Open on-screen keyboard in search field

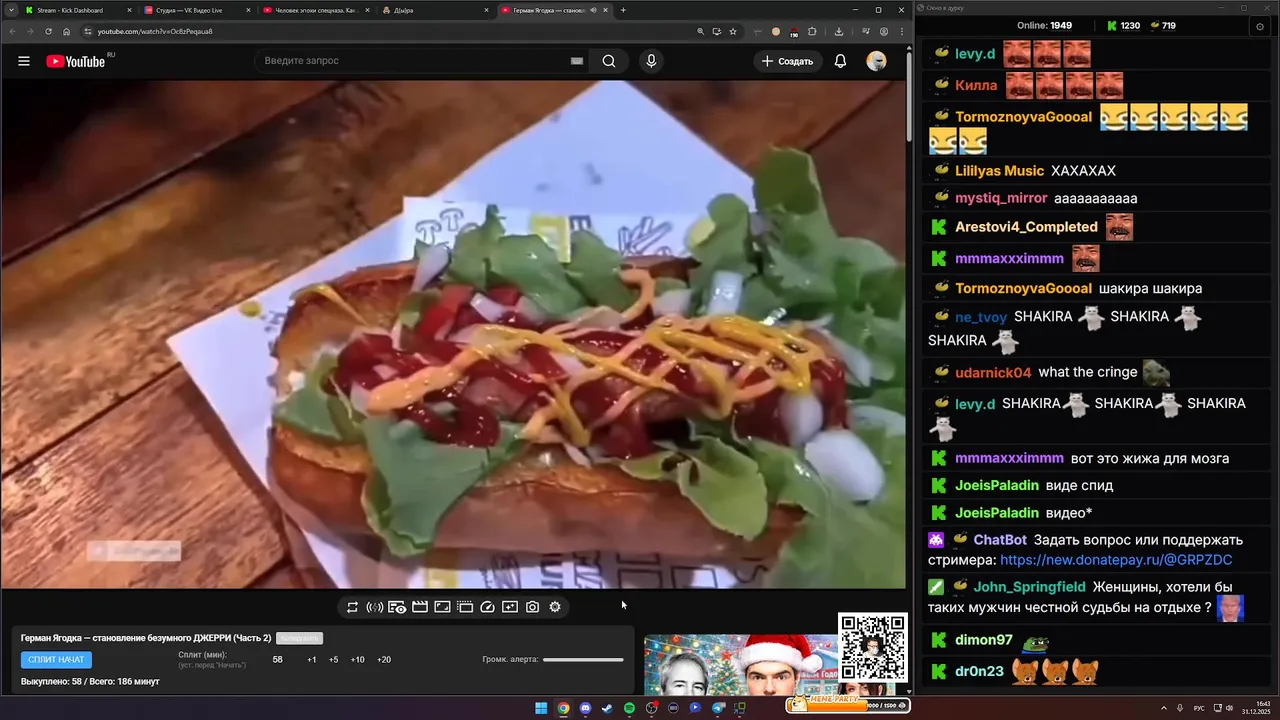[577, 61]
